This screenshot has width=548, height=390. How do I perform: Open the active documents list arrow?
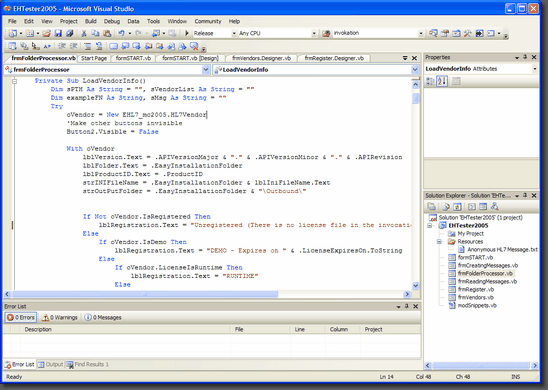pos(405,58)
